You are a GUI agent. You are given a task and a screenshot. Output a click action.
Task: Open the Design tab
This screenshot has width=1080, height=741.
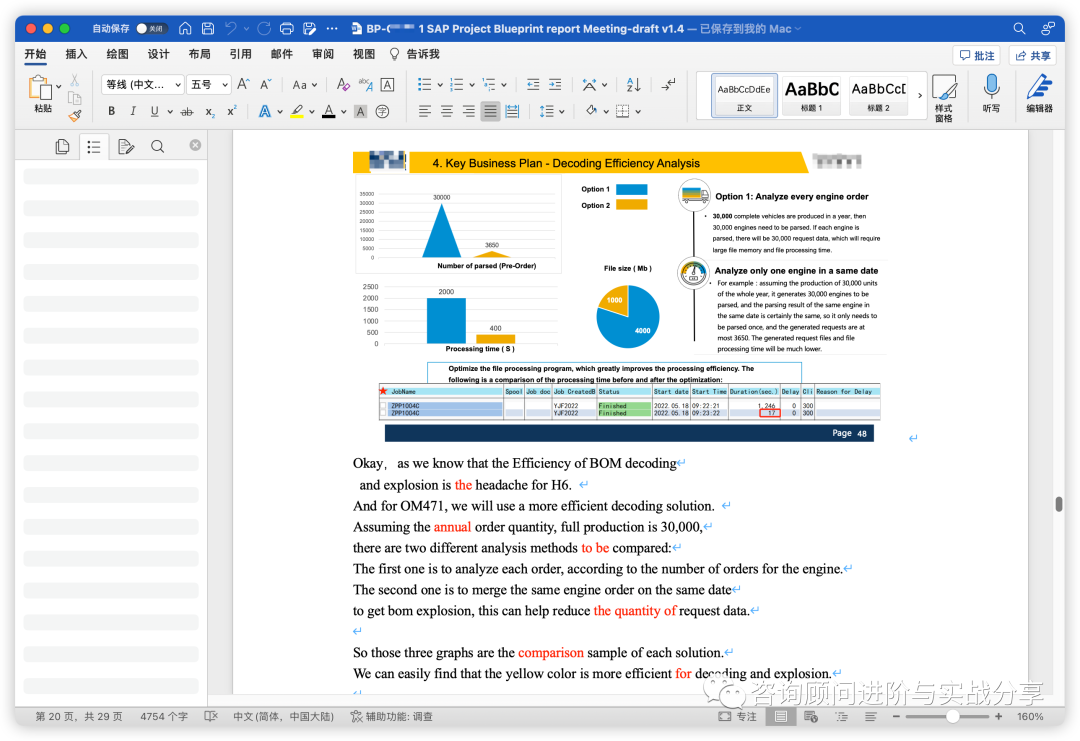(x=158, y=54)
